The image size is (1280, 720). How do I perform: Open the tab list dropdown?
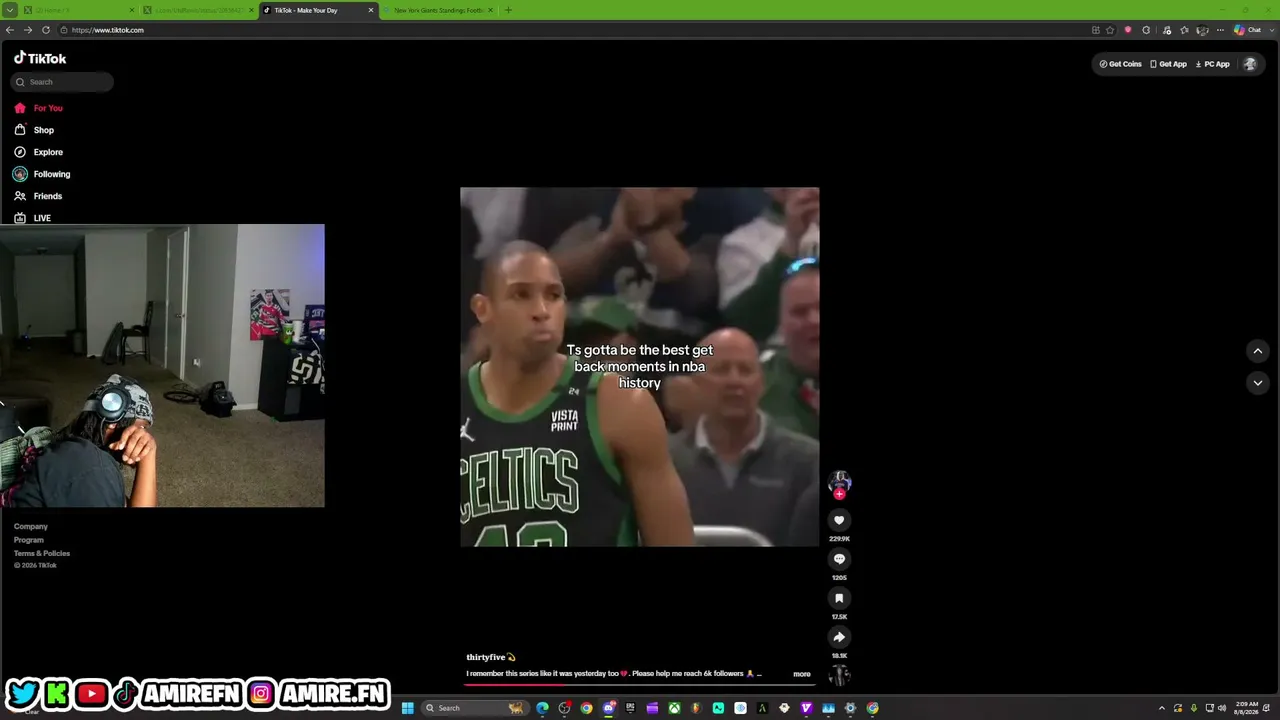[9, 10]
